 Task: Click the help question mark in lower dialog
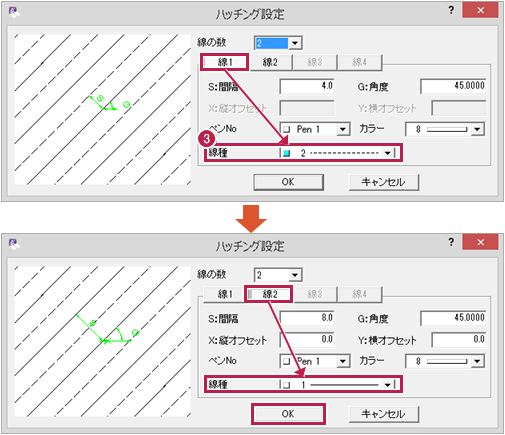pos(451,242)
